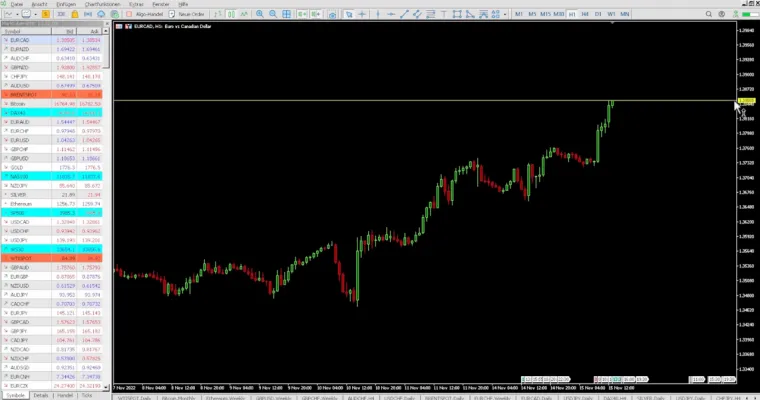Image resolution: width=760 pixels, height=400 pixels.
Task: Switch timeframe to M5
Action: pyautogui.click(x=532, y=14)
